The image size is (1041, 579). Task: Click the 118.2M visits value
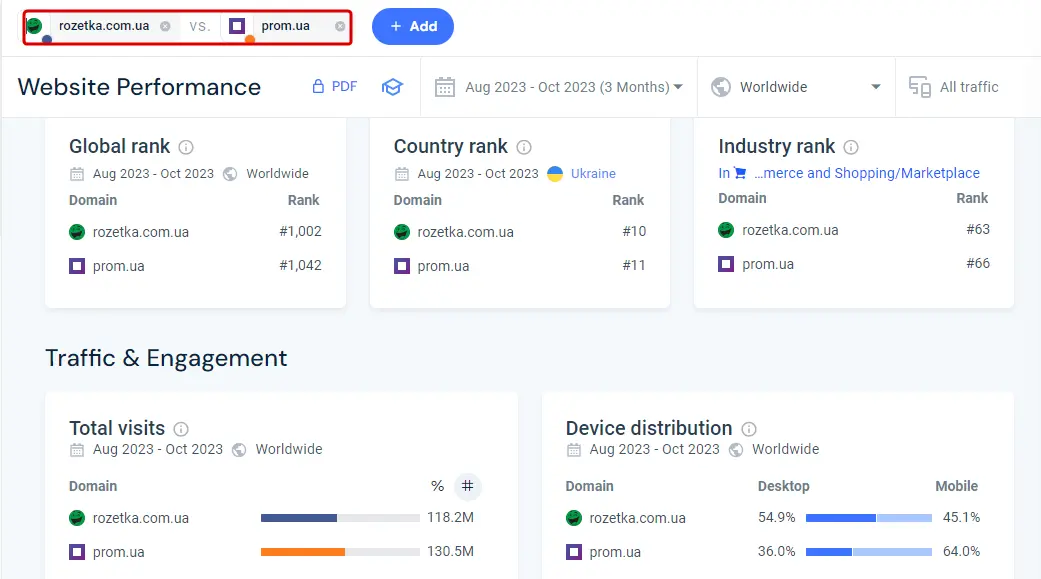450,517
